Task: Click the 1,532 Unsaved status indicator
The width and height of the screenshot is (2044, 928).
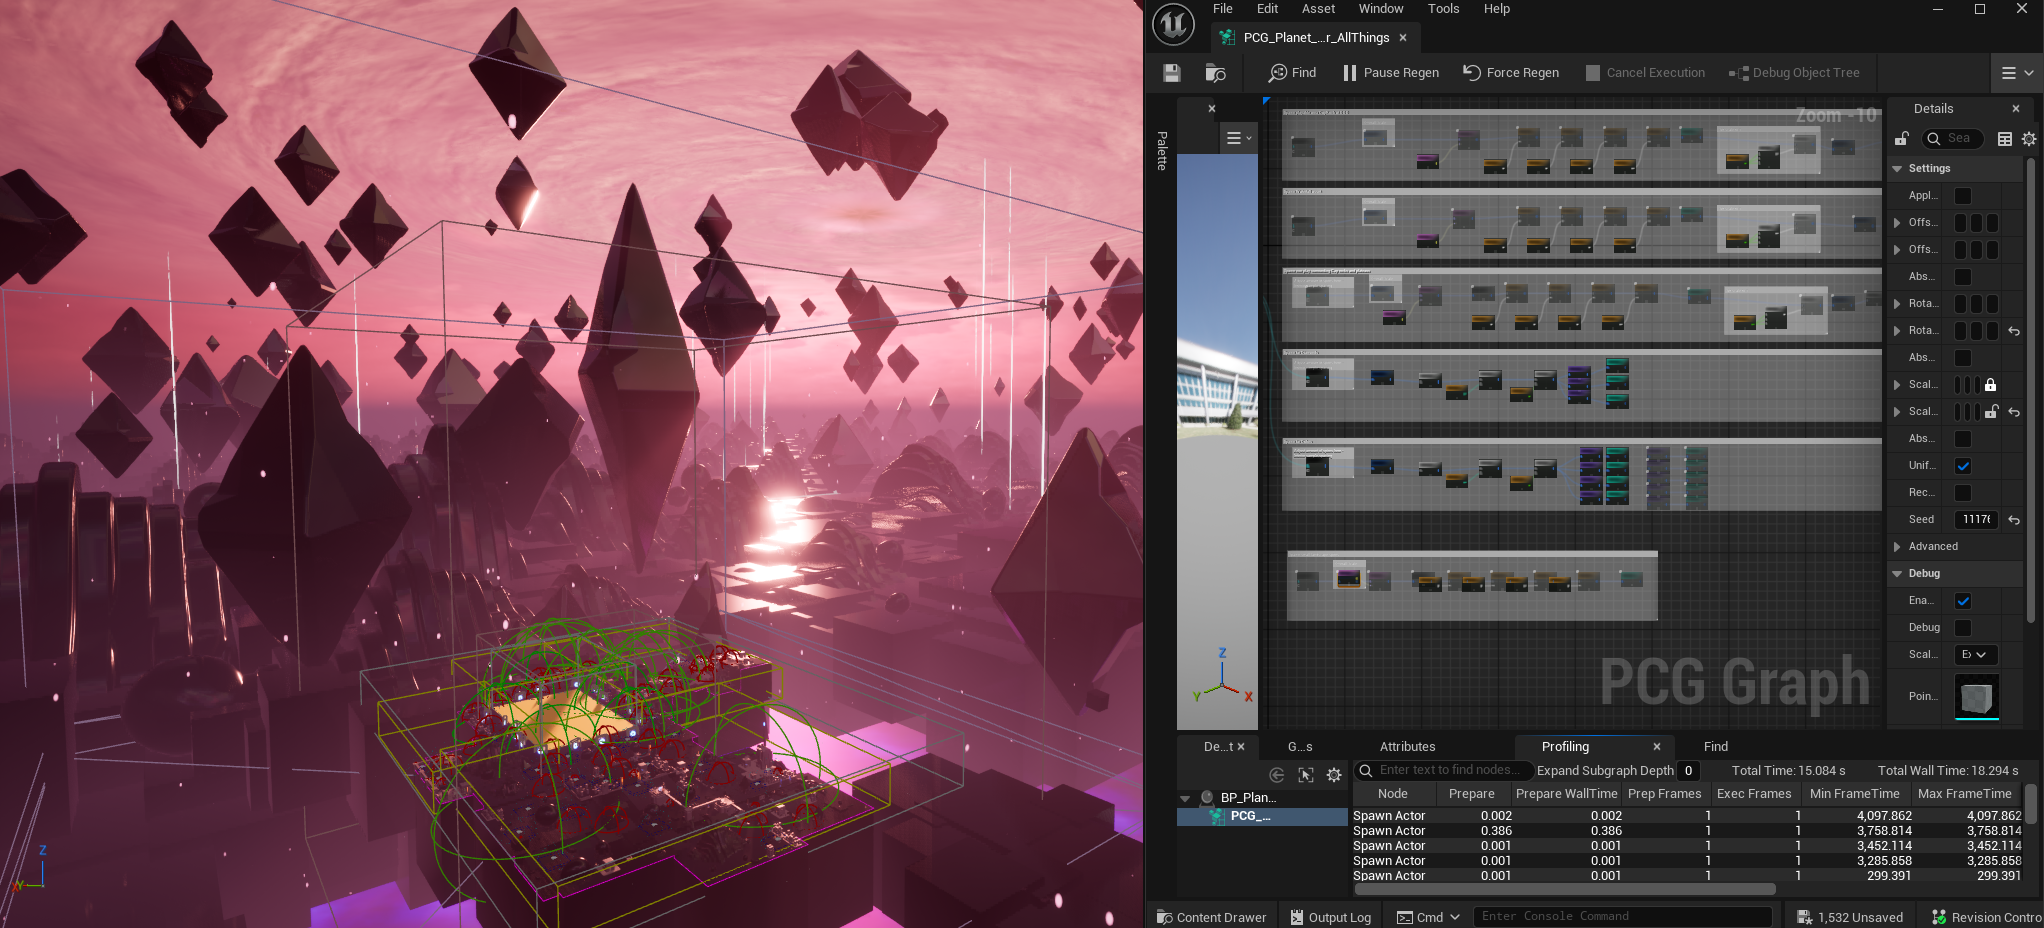Action: [x=1850, y=917]
